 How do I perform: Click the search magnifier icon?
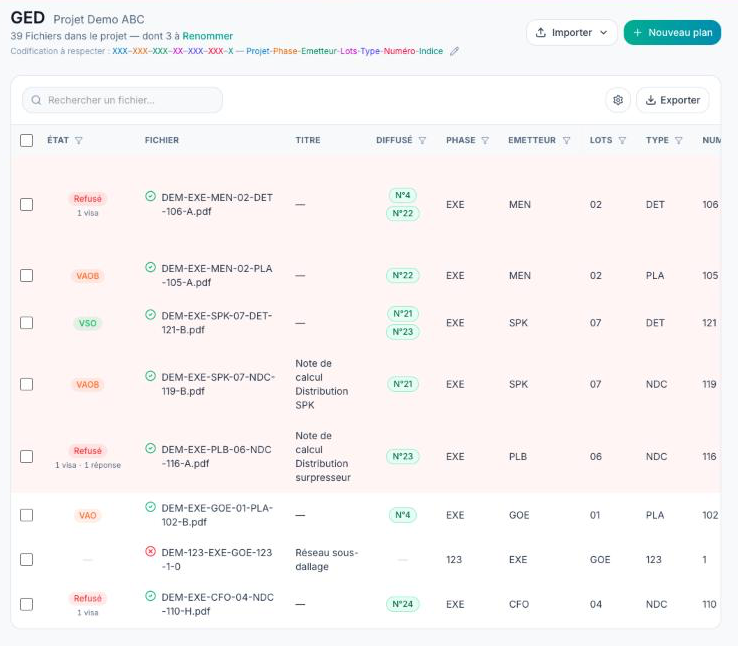tap(36, 100)
